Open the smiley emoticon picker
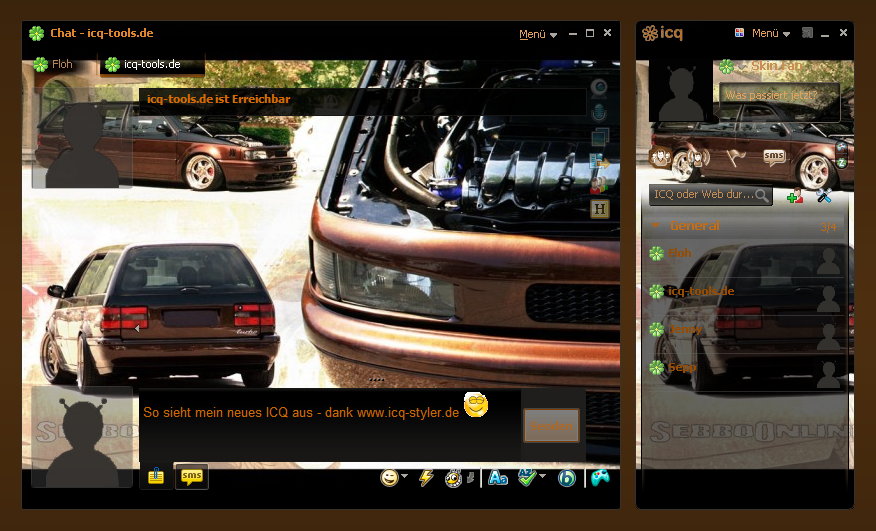The width and height of the screenshot is (876, 531). pyautogui.click(x=389, y=477)
